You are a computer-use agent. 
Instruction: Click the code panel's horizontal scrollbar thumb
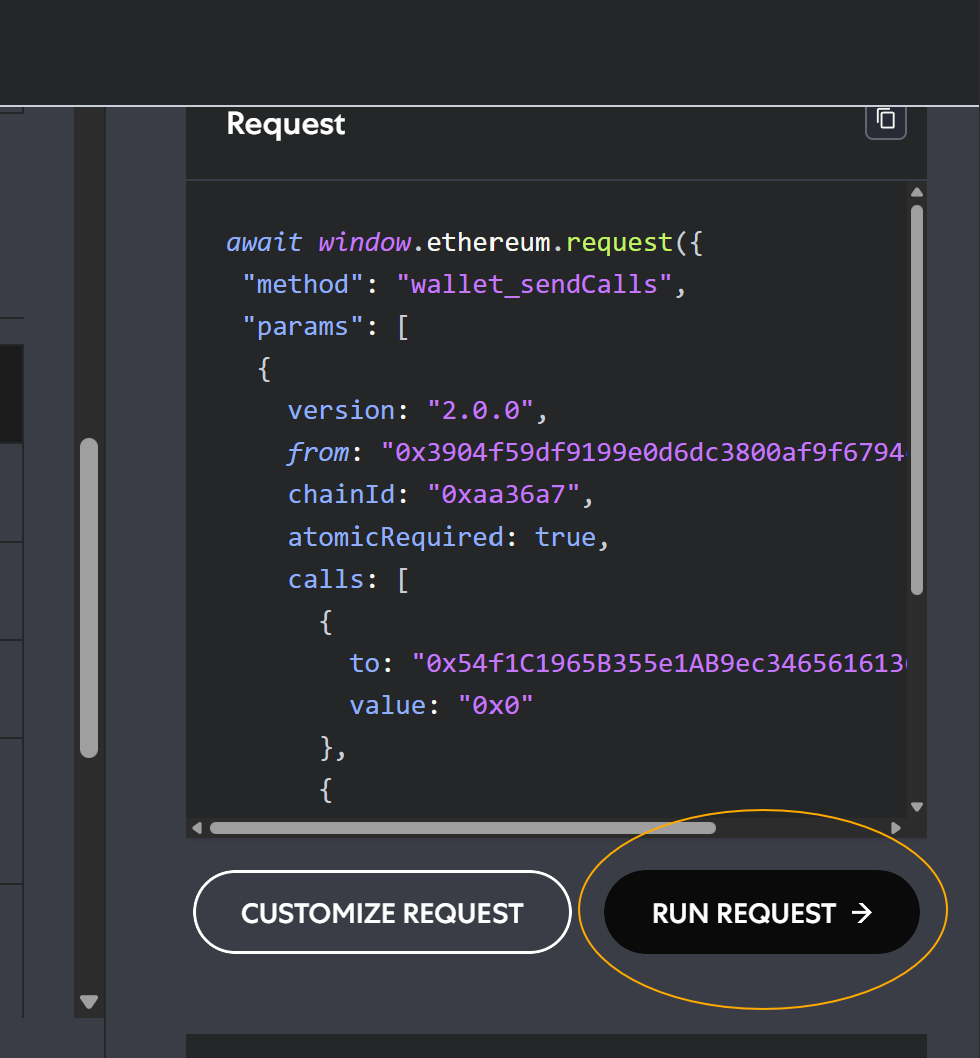[x=462, y=828]
